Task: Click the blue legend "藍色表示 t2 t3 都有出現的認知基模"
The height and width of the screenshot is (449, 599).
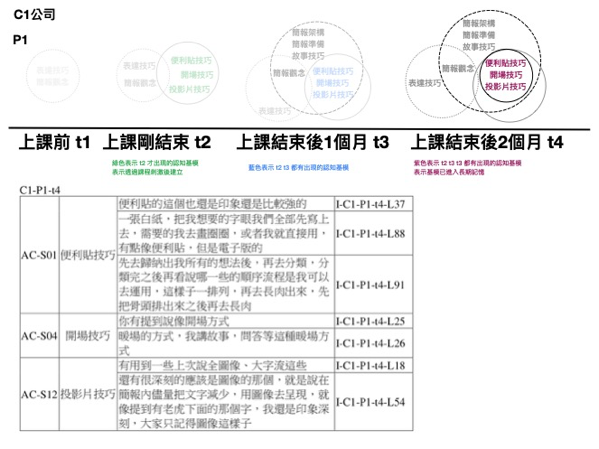Action: (298, 167)
